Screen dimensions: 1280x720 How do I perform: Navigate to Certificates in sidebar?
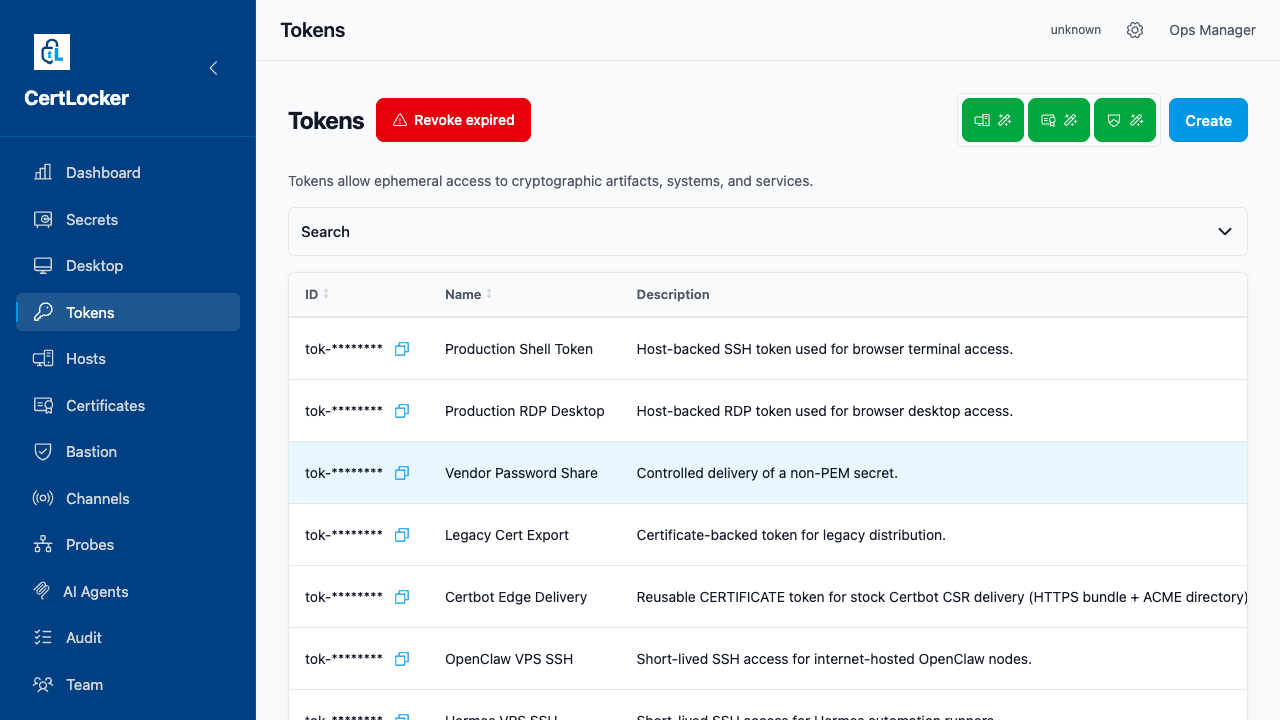point(128,405)
